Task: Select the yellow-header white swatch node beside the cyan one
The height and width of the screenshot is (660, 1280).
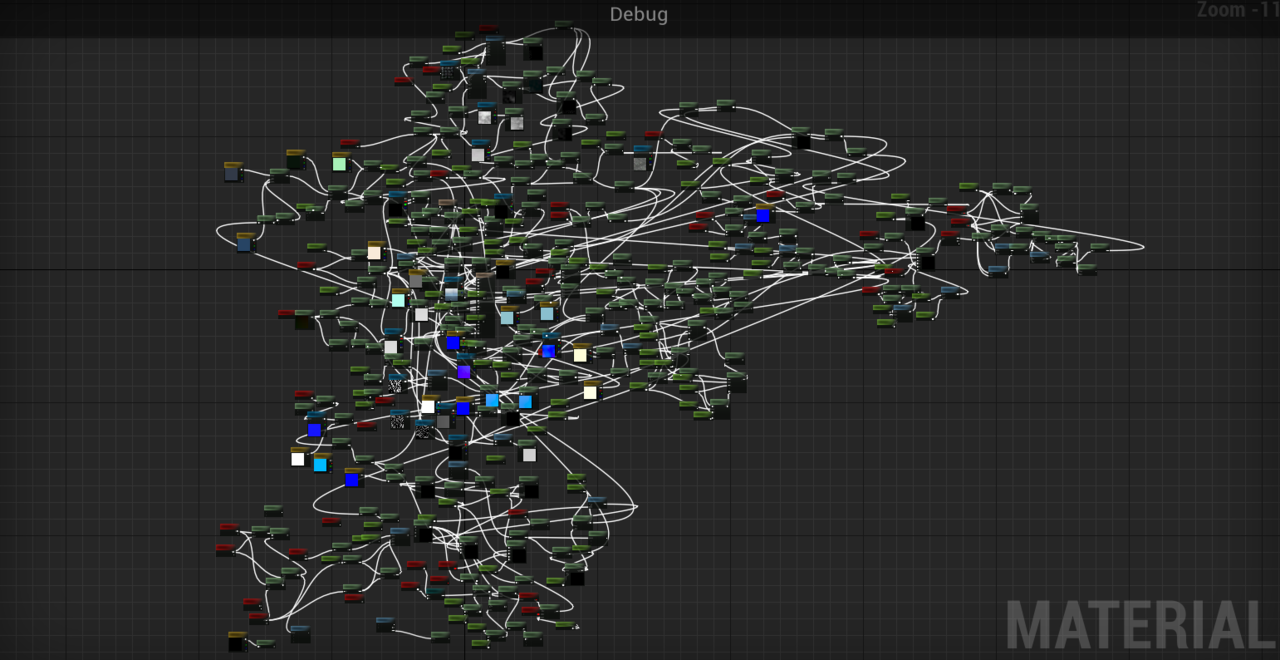Action: tap(298, 457)
